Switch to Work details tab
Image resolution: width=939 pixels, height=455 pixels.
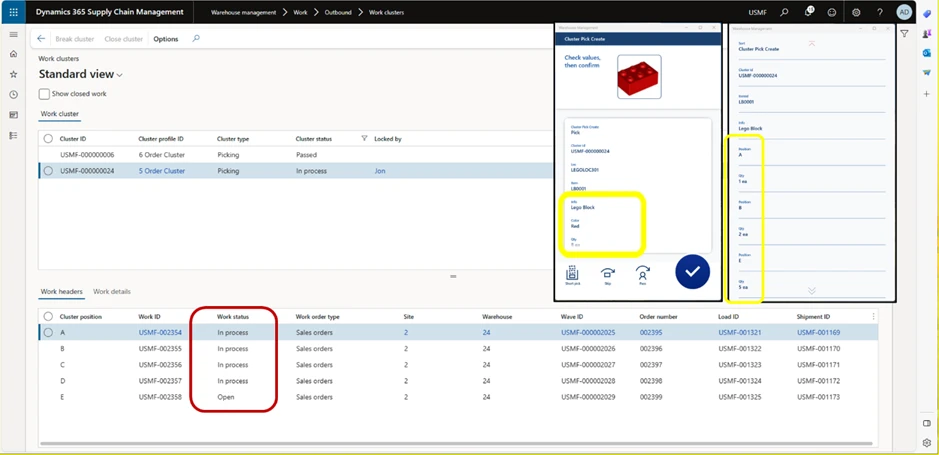click(112, 292)
